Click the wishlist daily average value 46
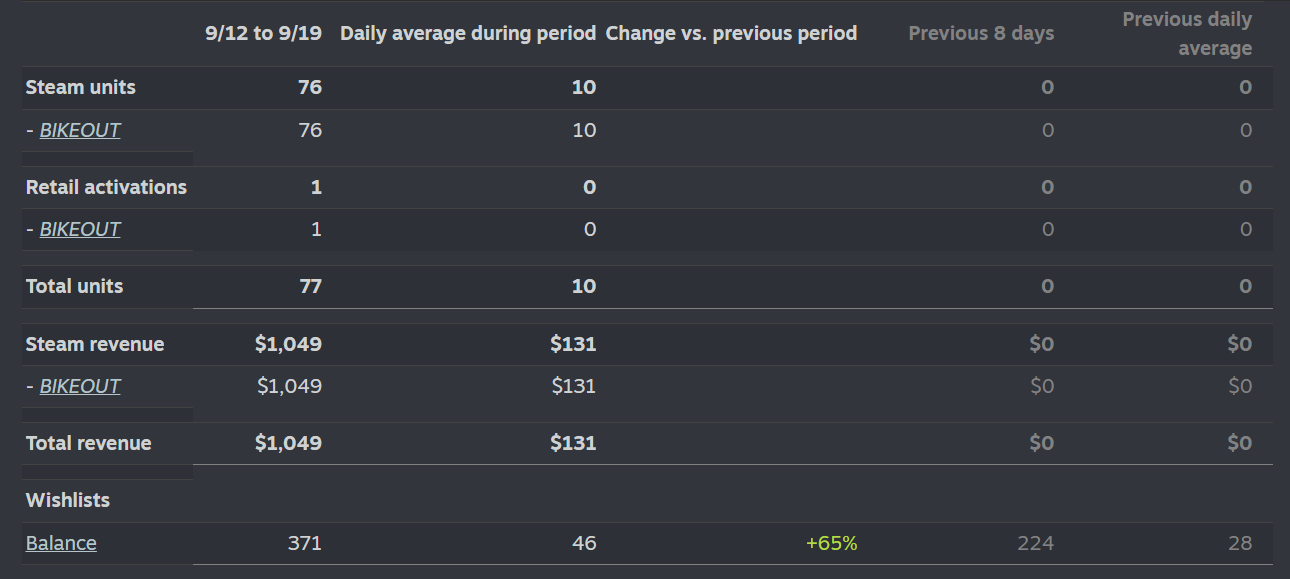 coord(584,543)
